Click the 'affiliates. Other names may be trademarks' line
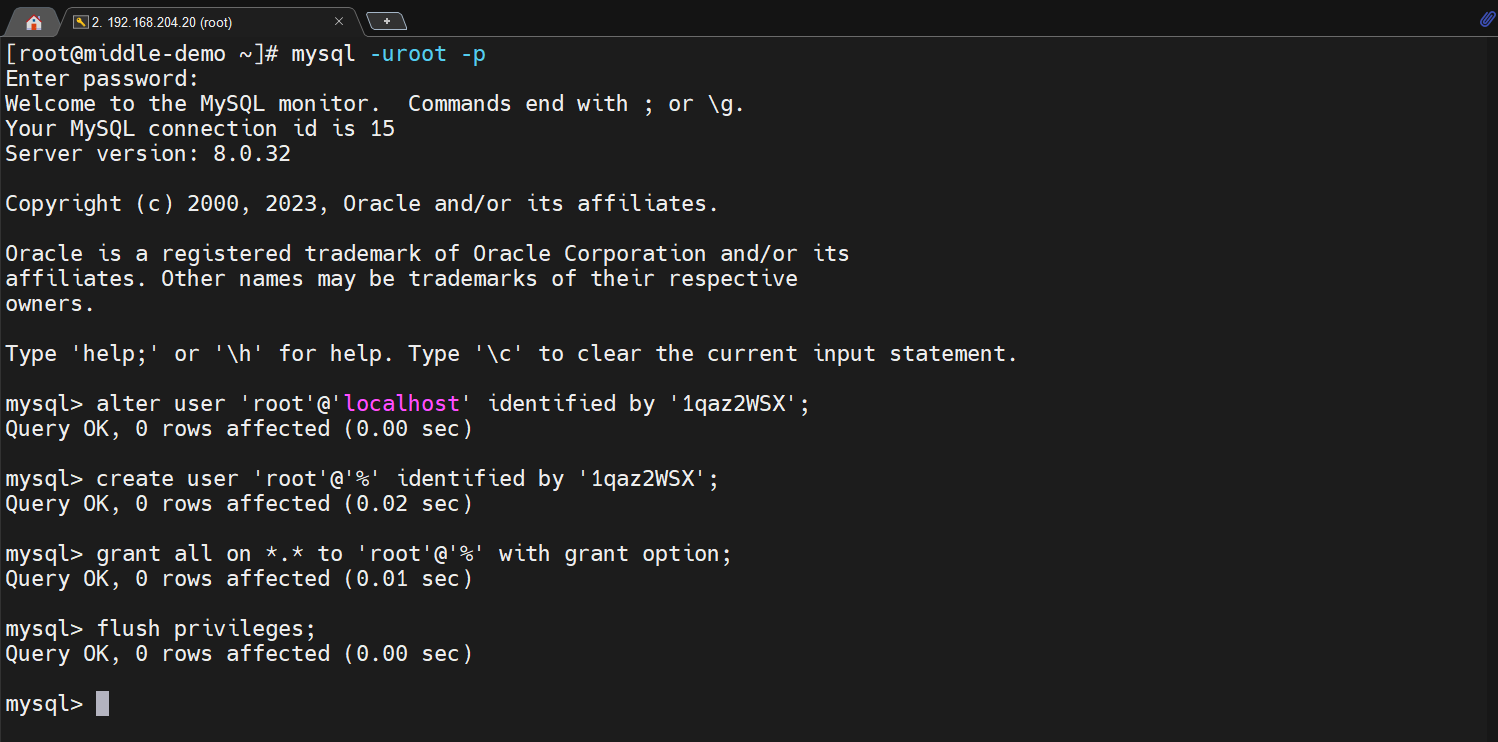 pos(401,279)
